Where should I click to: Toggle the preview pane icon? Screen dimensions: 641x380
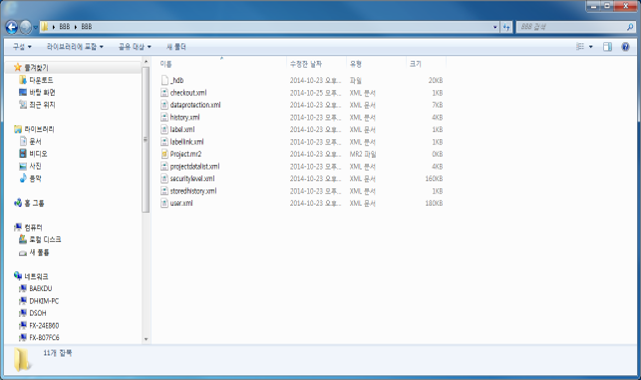pos(607,47)
